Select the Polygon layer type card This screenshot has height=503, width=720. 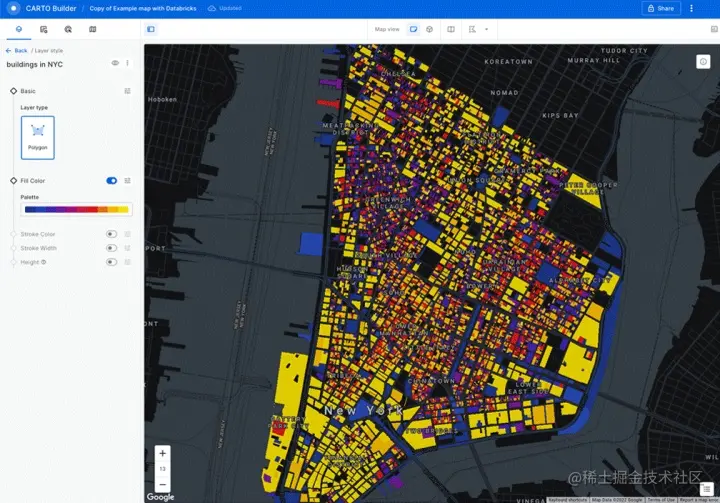pos(38,138)
